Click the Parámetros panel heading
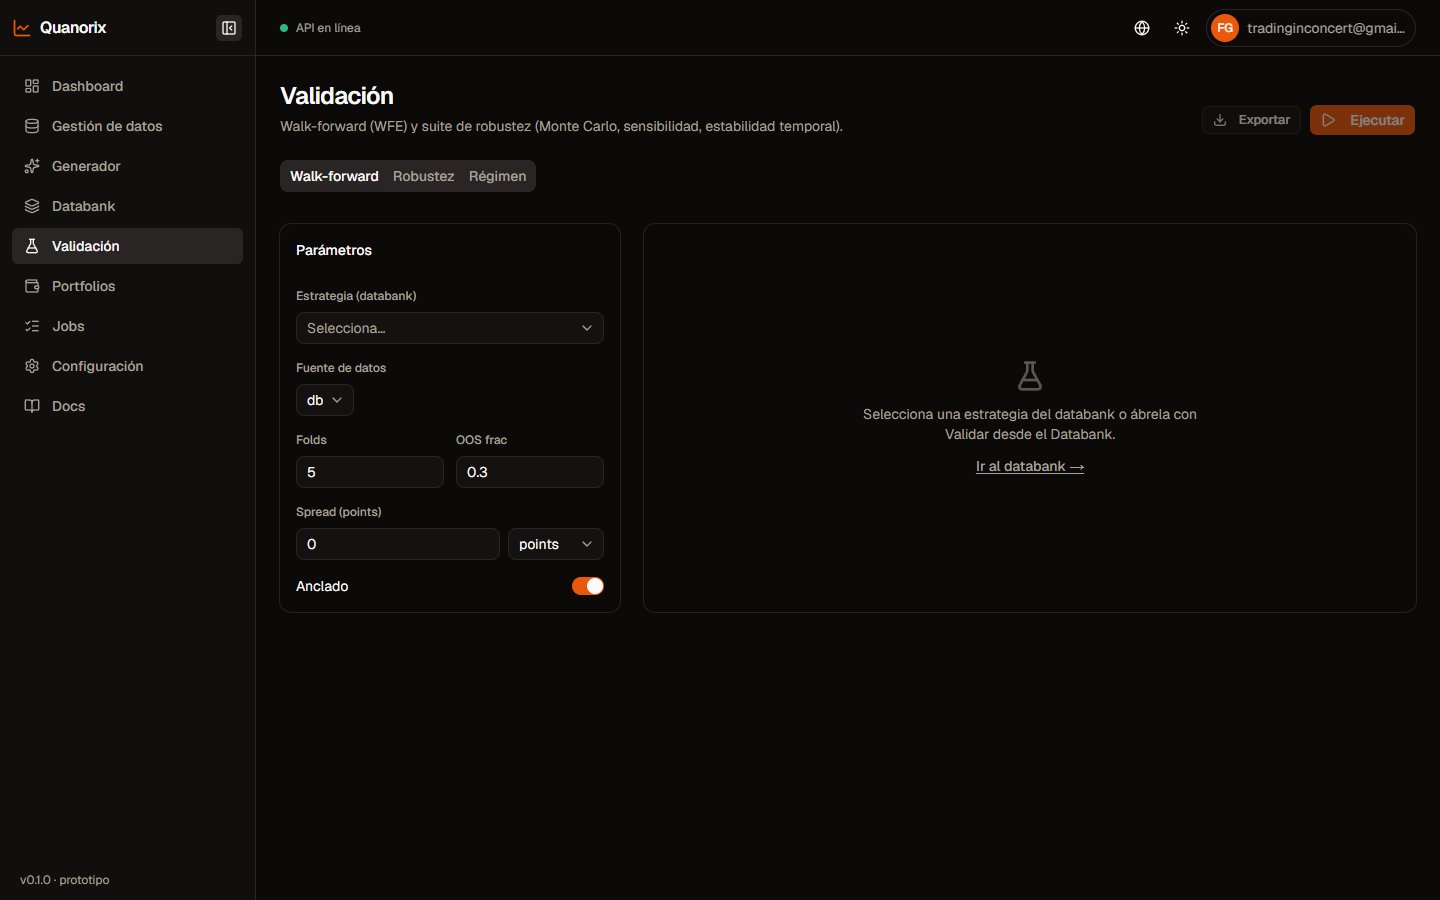Image resolution: width=1440 pixels, height=900 pixels. click(x=334, y=250)
